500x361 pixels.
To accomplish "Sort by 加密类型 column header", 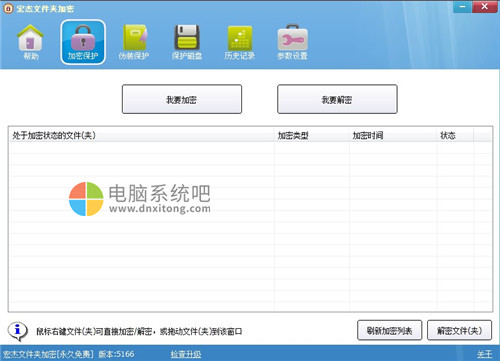I will click(312, 135).
